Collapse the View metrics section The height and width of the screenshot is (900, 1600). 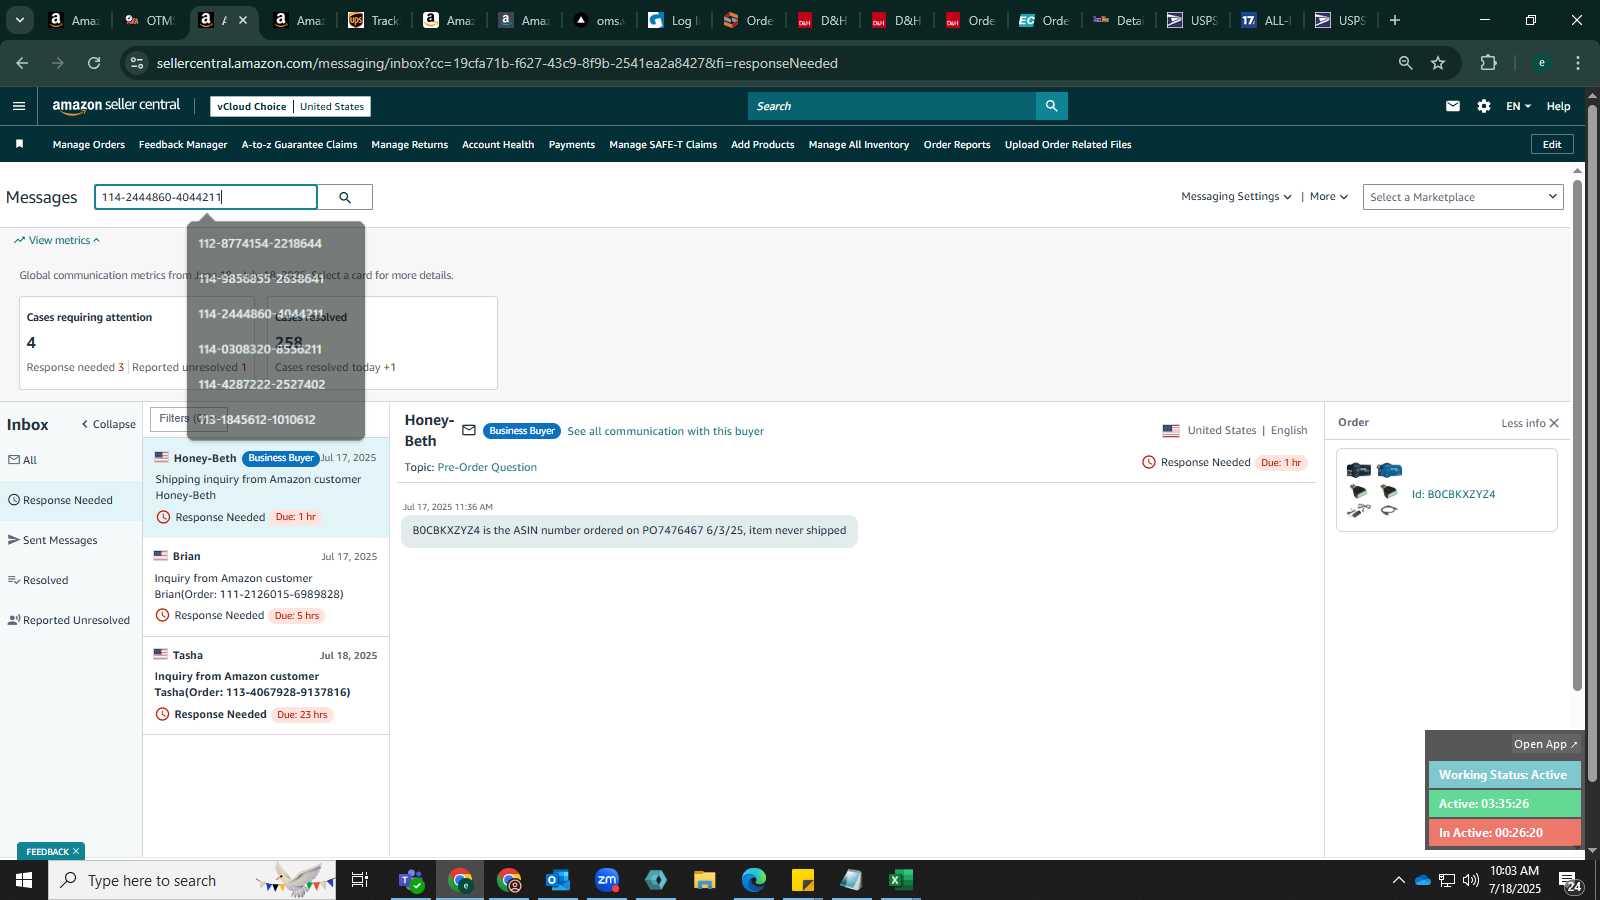click(x=57, y=240)
